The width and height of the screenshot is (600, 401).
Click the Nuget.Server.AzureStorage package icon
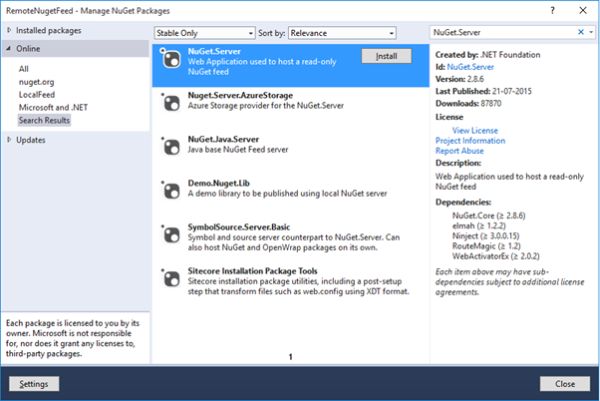(170, 103)
